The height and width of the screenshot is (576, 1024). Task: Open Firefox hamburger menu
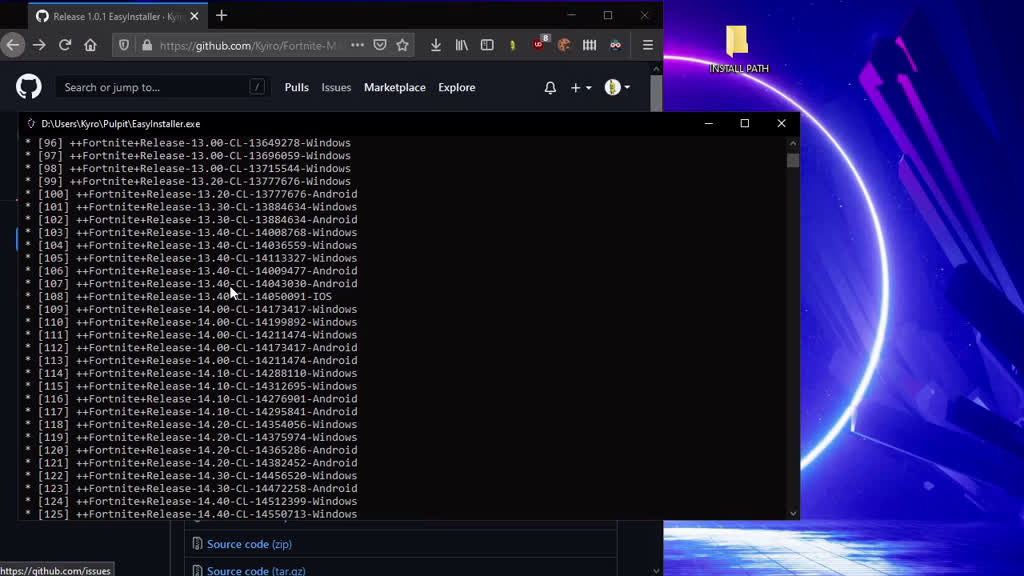pos(648,45)
